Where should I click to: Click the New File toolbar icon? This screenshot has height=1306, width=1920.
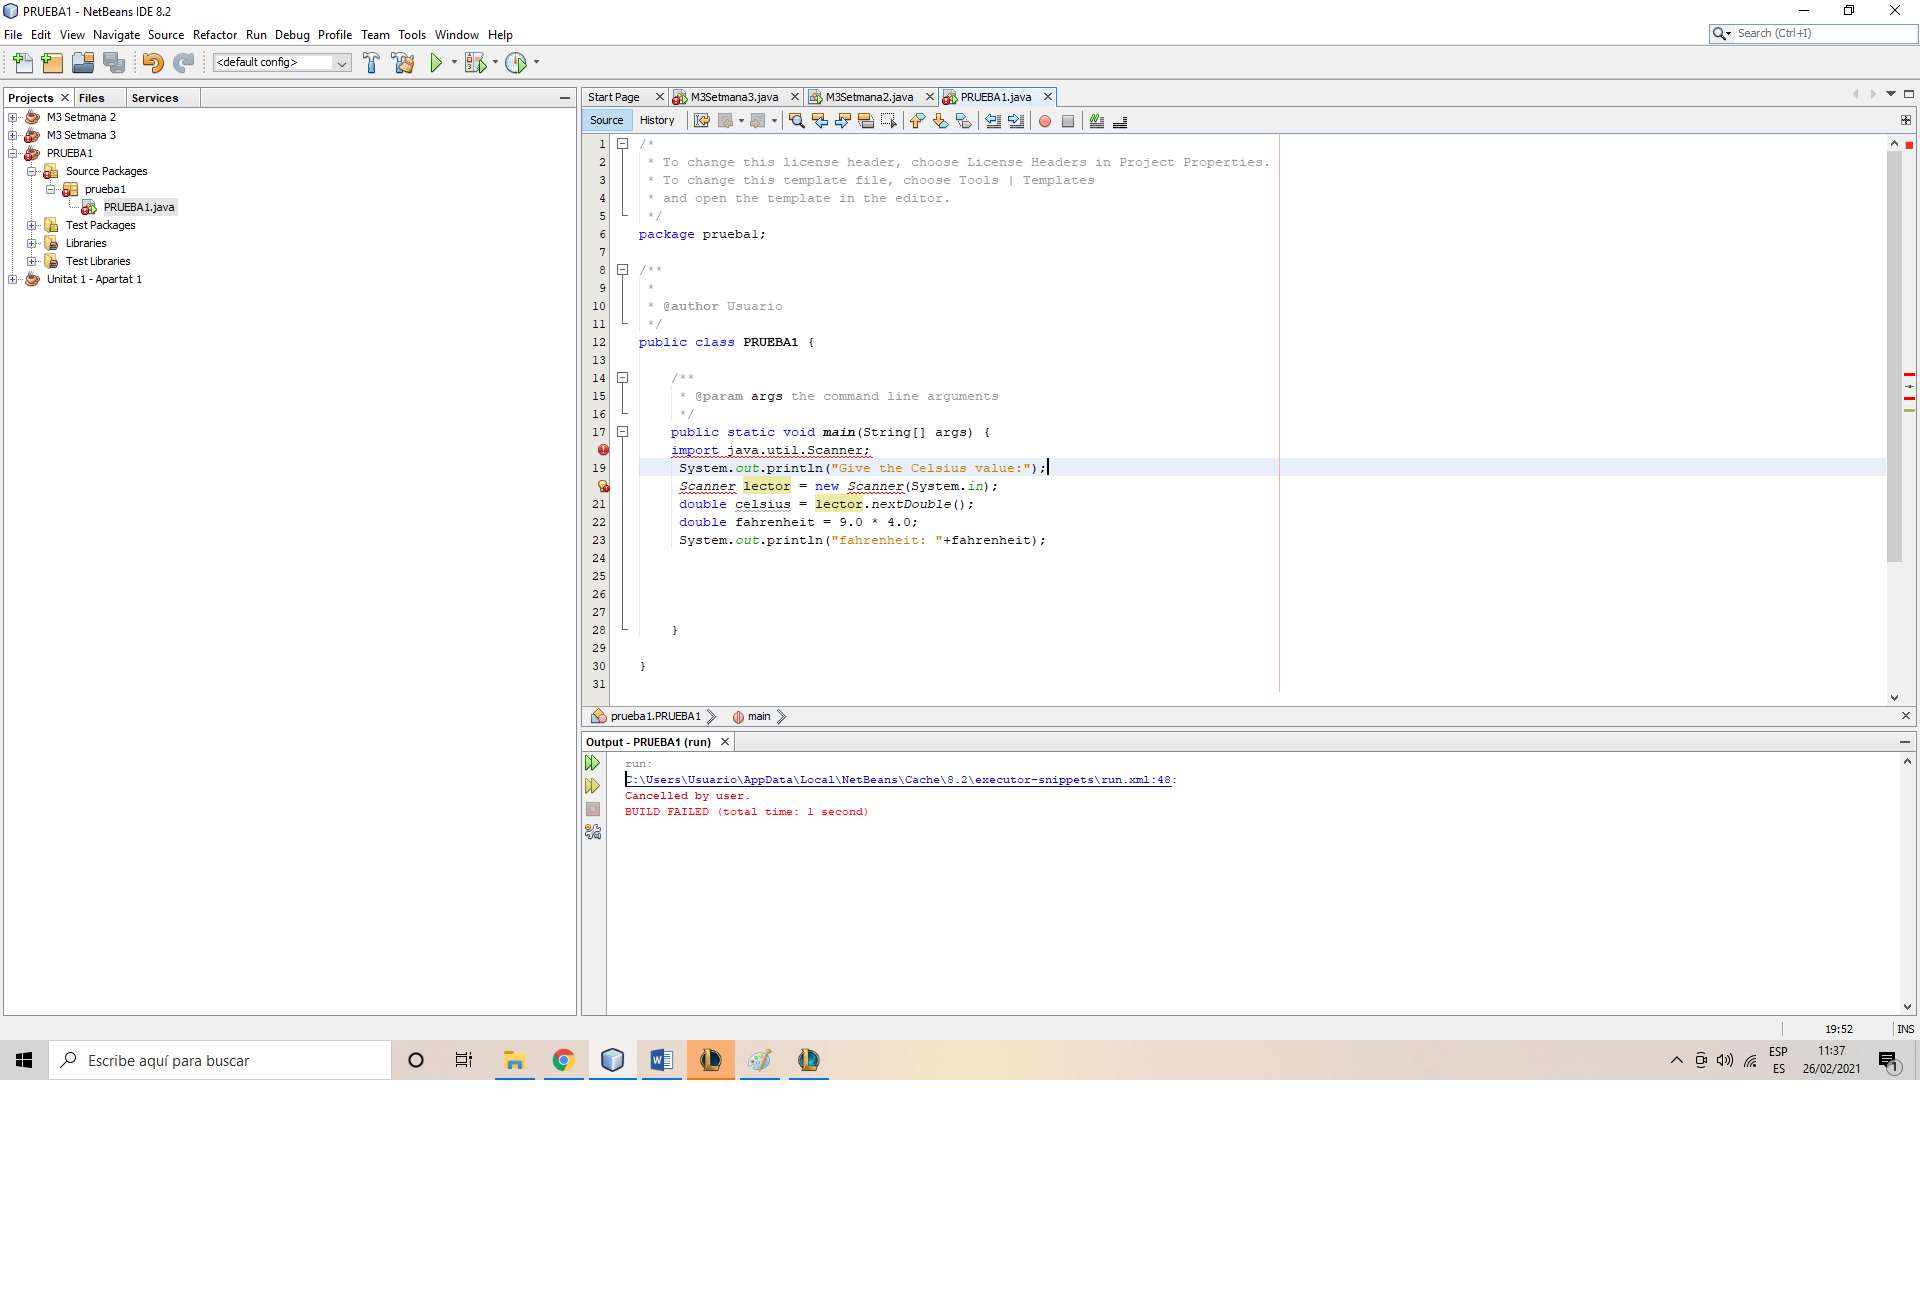(x=22, y=63)
